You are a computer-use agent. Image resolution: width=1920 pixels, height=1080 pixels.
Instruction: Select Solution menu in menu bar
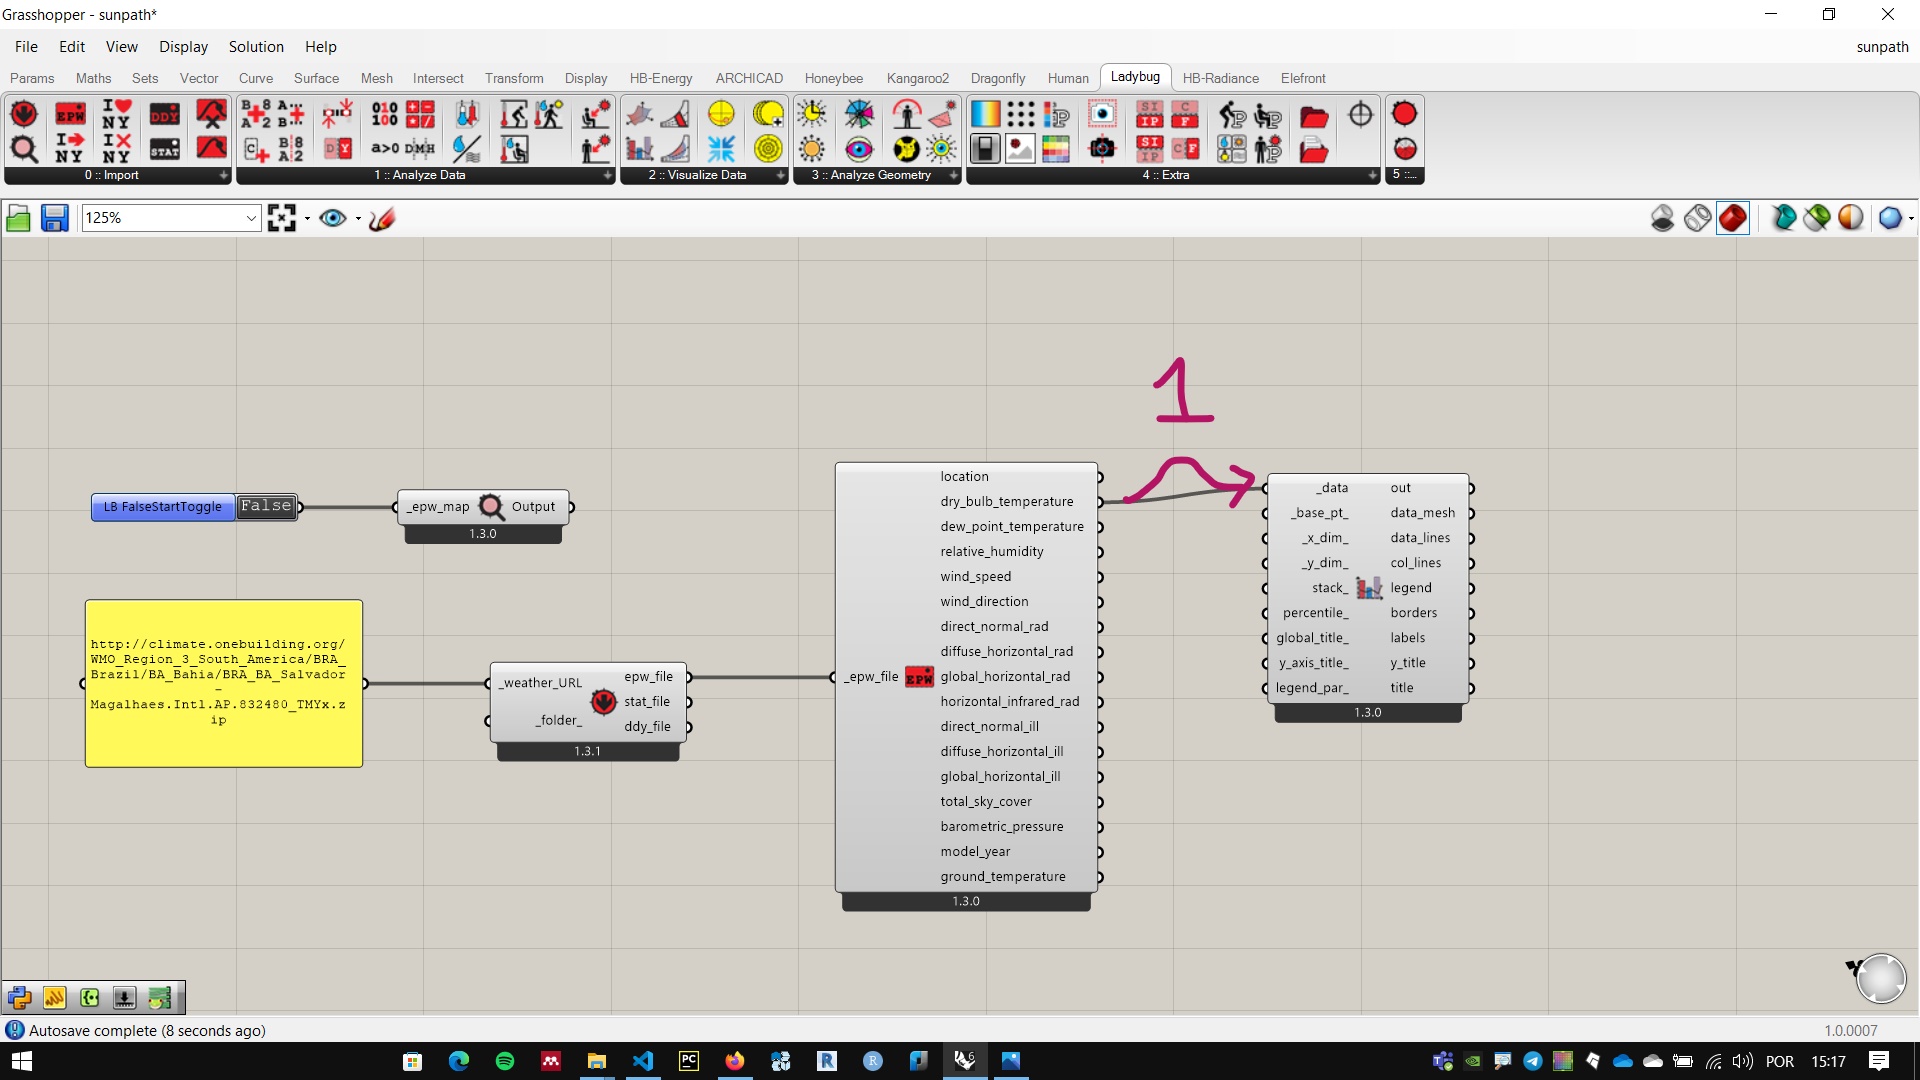pyautogui.click(x=255, y=46)
